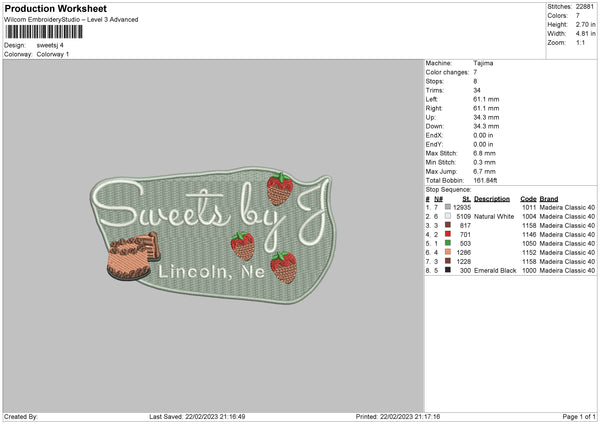The image size is (600, 424).
Task: Click the colorway value 'Colorway 1'
Action: (53, 54)
